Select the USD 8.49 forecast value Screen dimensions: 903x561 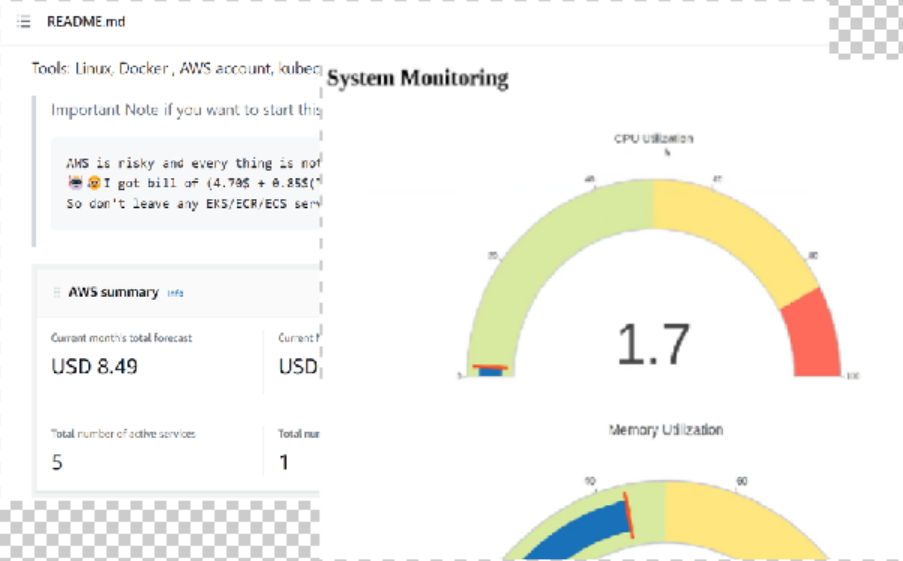click(x=94, y=366)
